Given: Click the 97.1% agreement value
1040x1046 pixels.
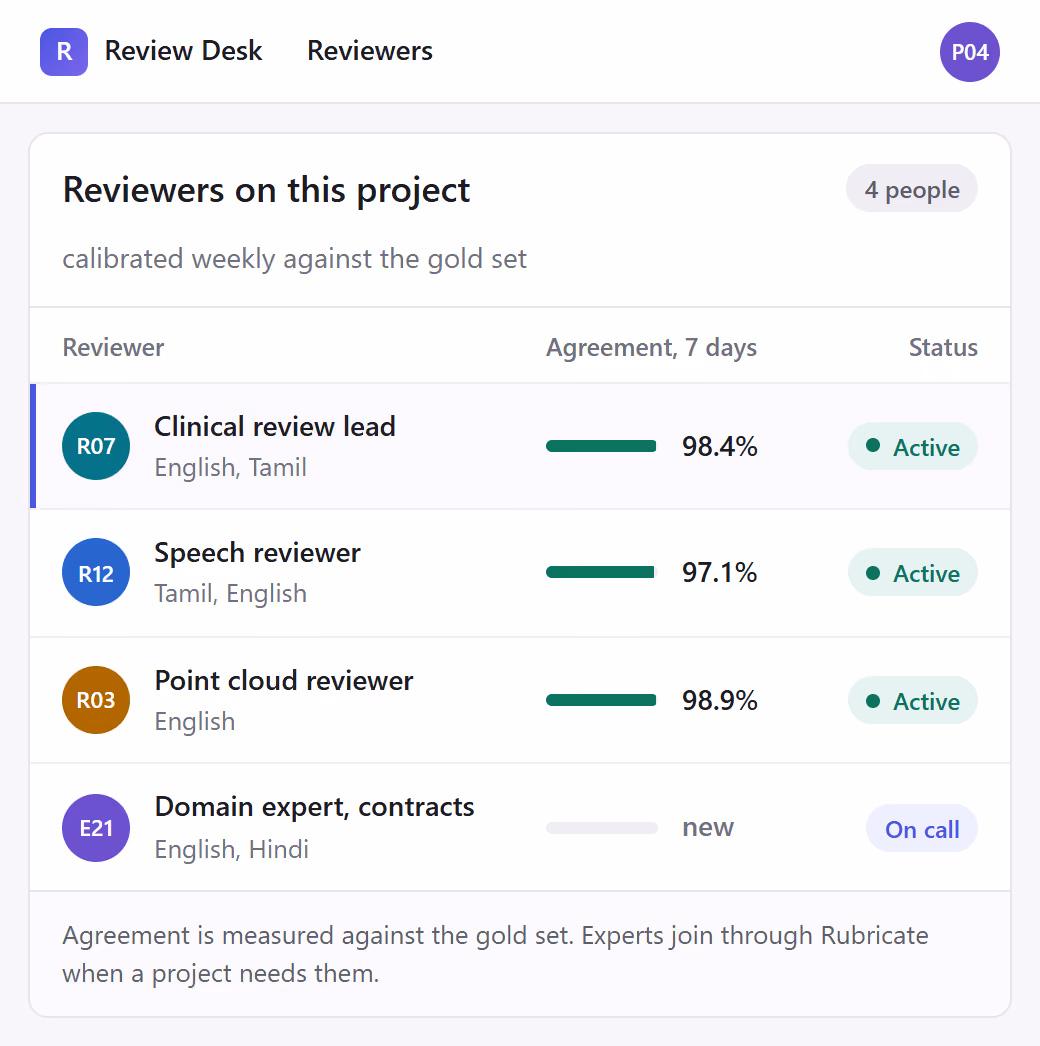Looking at the screenshot, I should point(720,572).
